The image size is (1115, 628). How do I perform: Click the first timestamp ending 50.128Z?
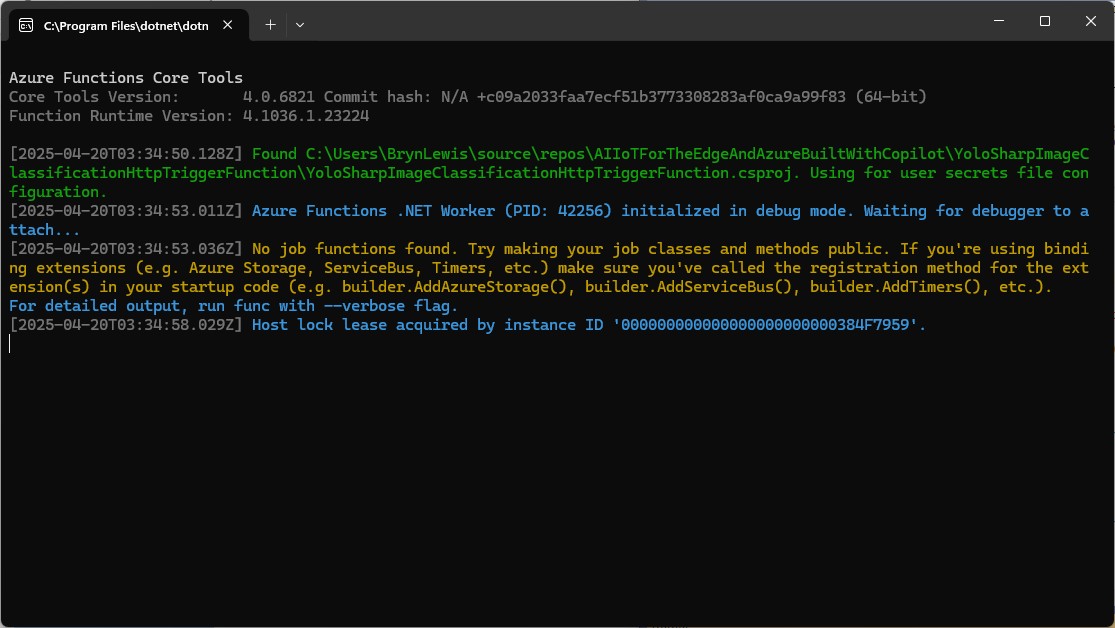click(x=126, y=154)
